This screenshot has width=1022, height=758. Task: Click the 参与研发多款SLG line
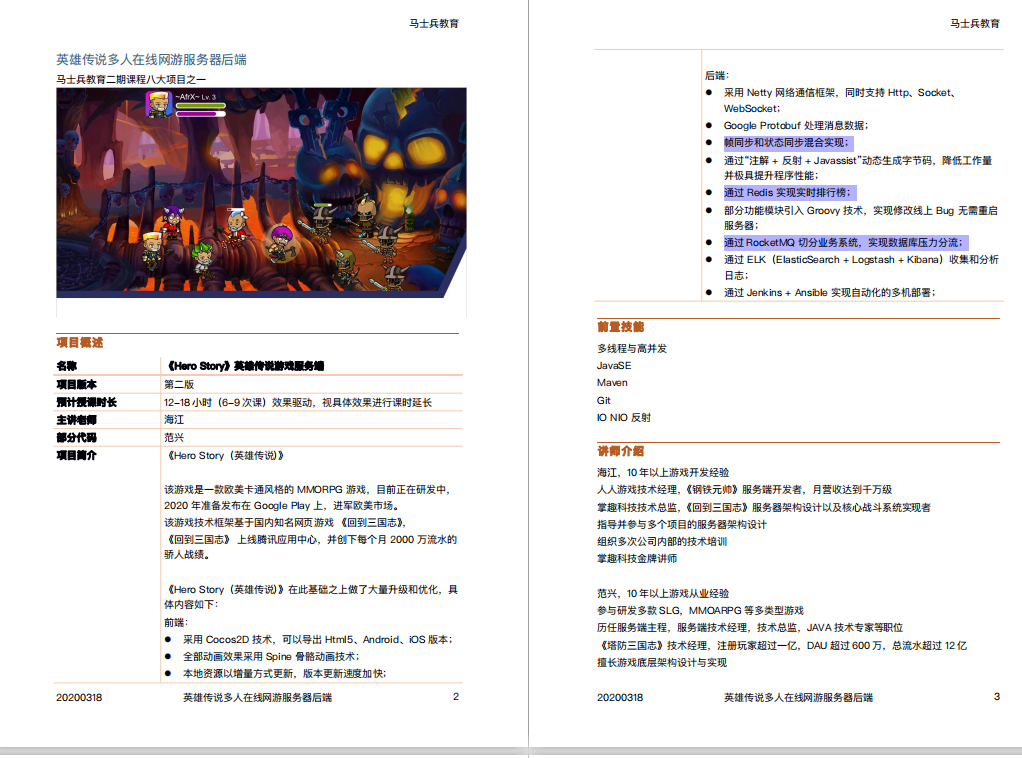pos(700,611)
